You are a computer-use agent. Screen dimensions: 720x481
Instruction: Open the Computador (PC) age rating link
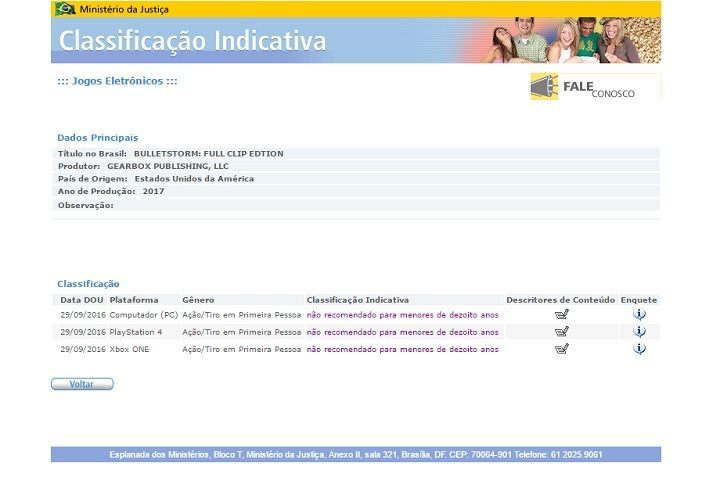[402, 315]
